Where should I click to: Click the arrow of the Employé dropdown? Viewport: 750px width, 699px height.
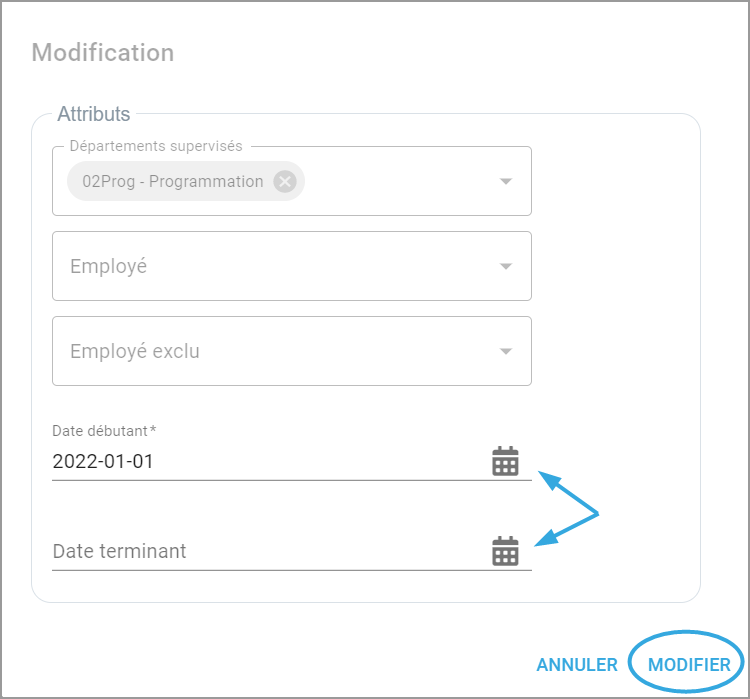point(506,266)
